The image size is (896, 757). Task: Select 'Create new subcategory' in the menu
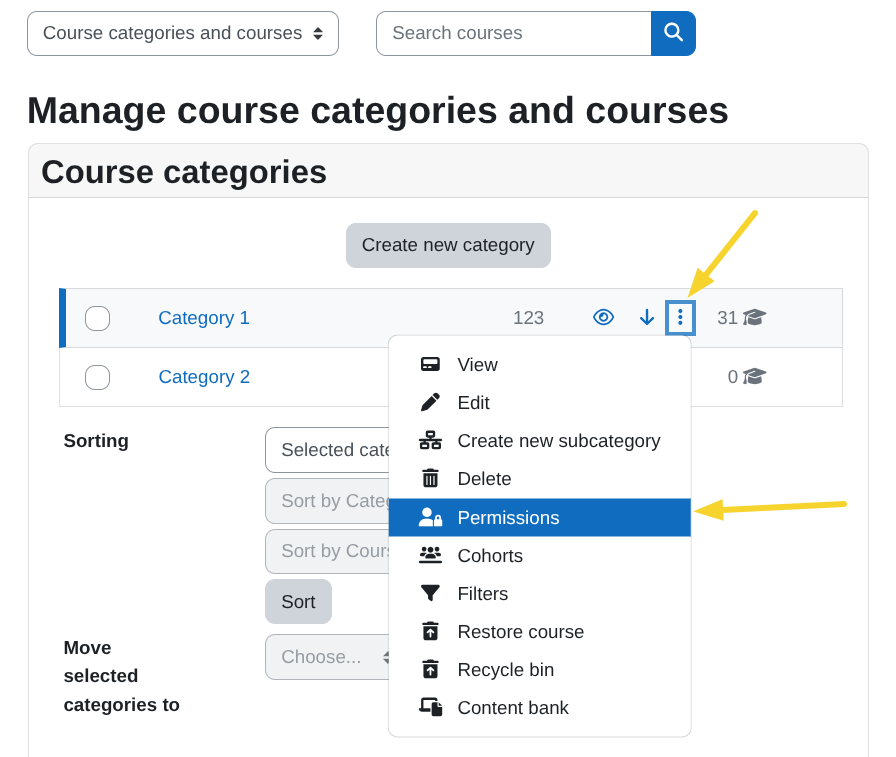click(x=558, y=440)
